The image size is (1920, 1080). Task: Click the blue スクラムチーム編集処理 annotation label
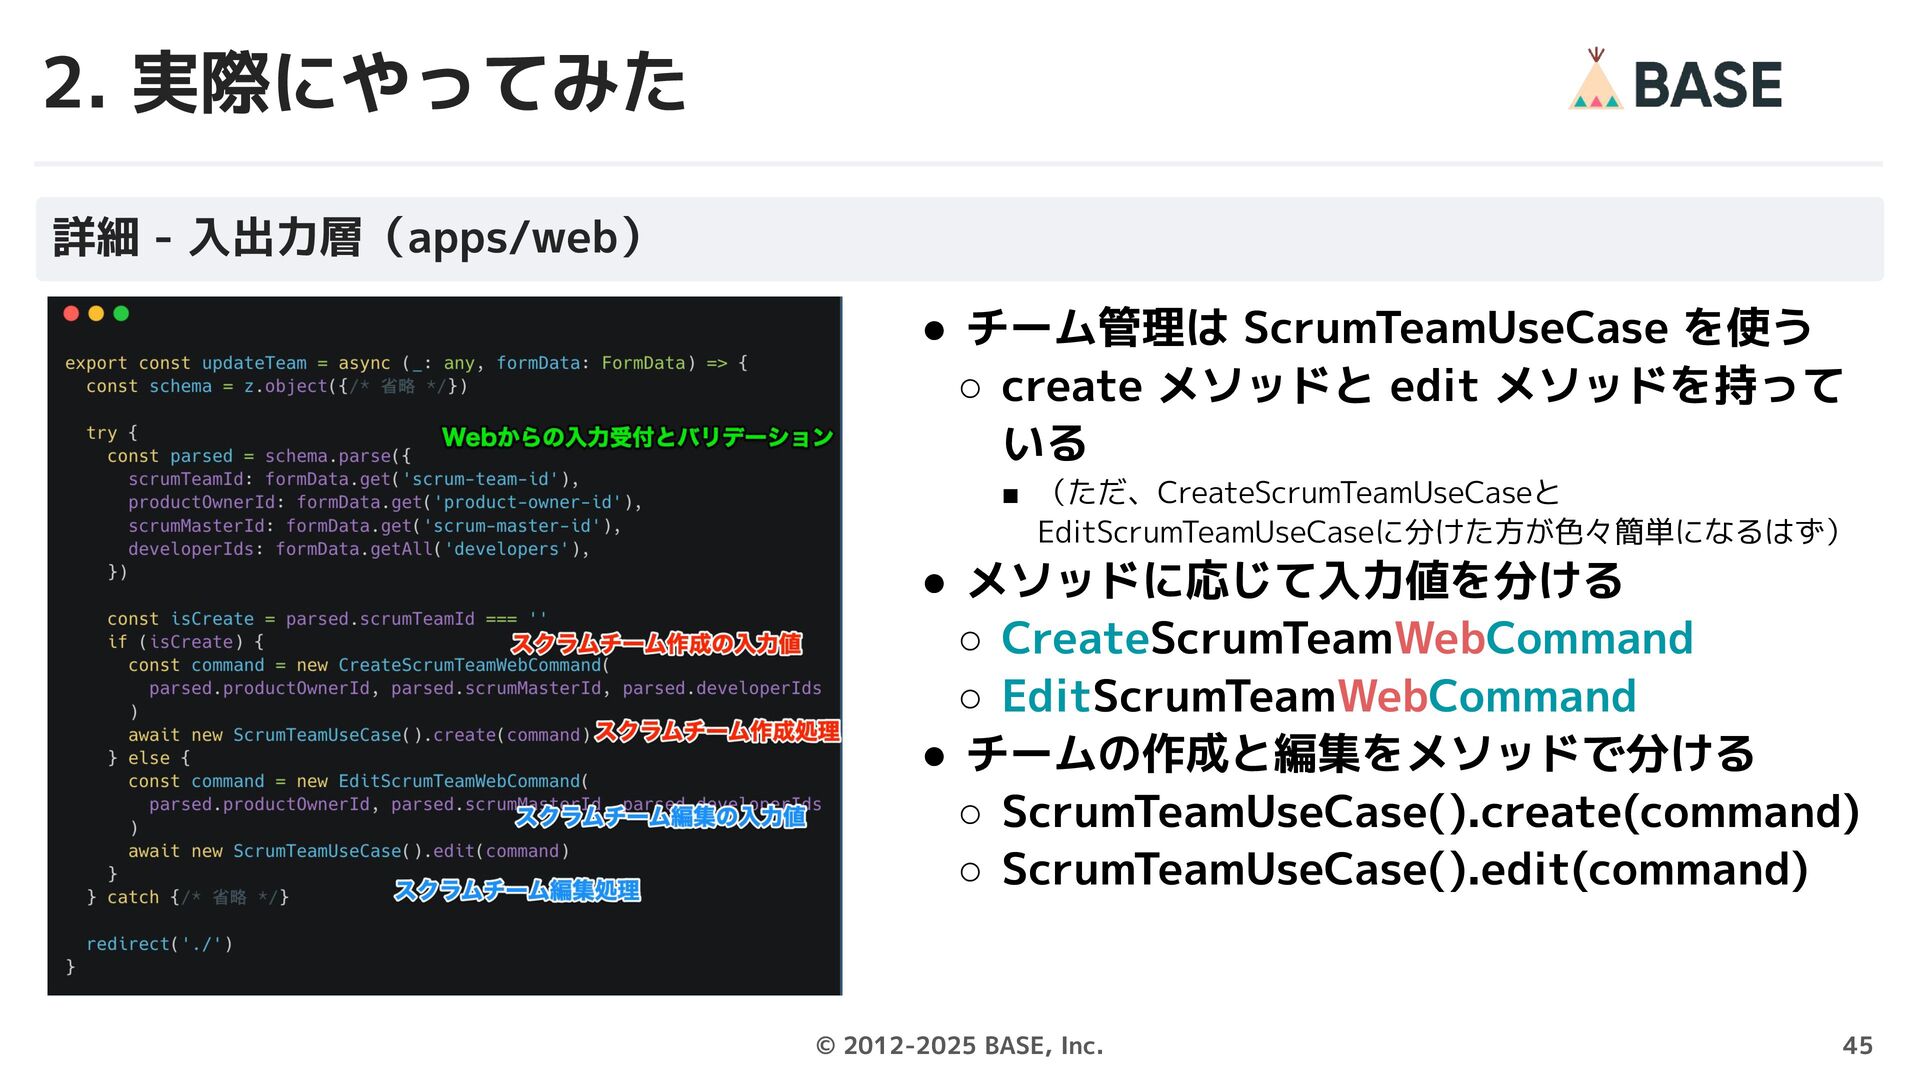pyautogui.click(x=517, y=890)
